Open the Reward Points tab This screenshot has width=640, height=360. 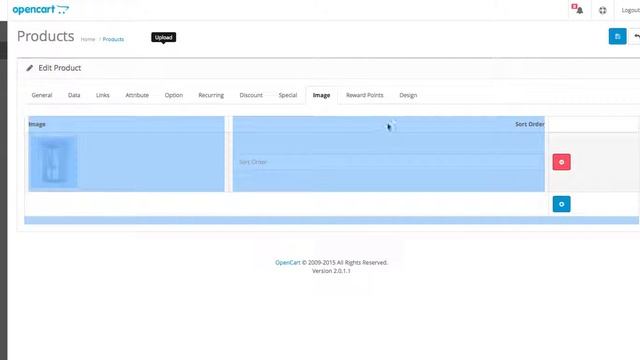pyautogui.click(x=364, y=95)
